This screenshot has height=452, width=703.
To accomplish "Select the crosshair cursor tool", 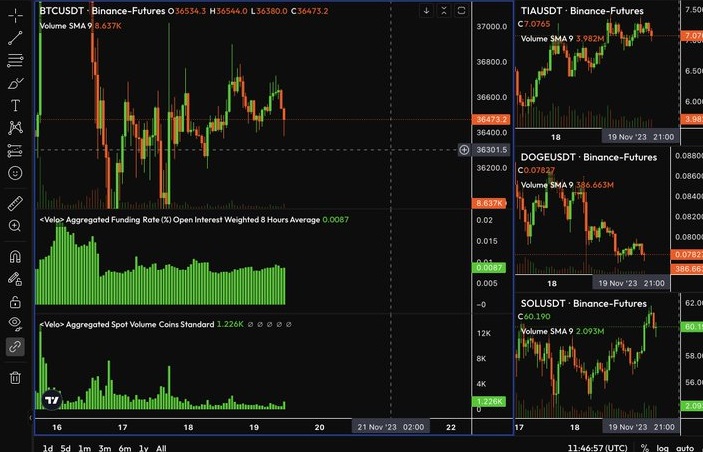I will 15,15.
